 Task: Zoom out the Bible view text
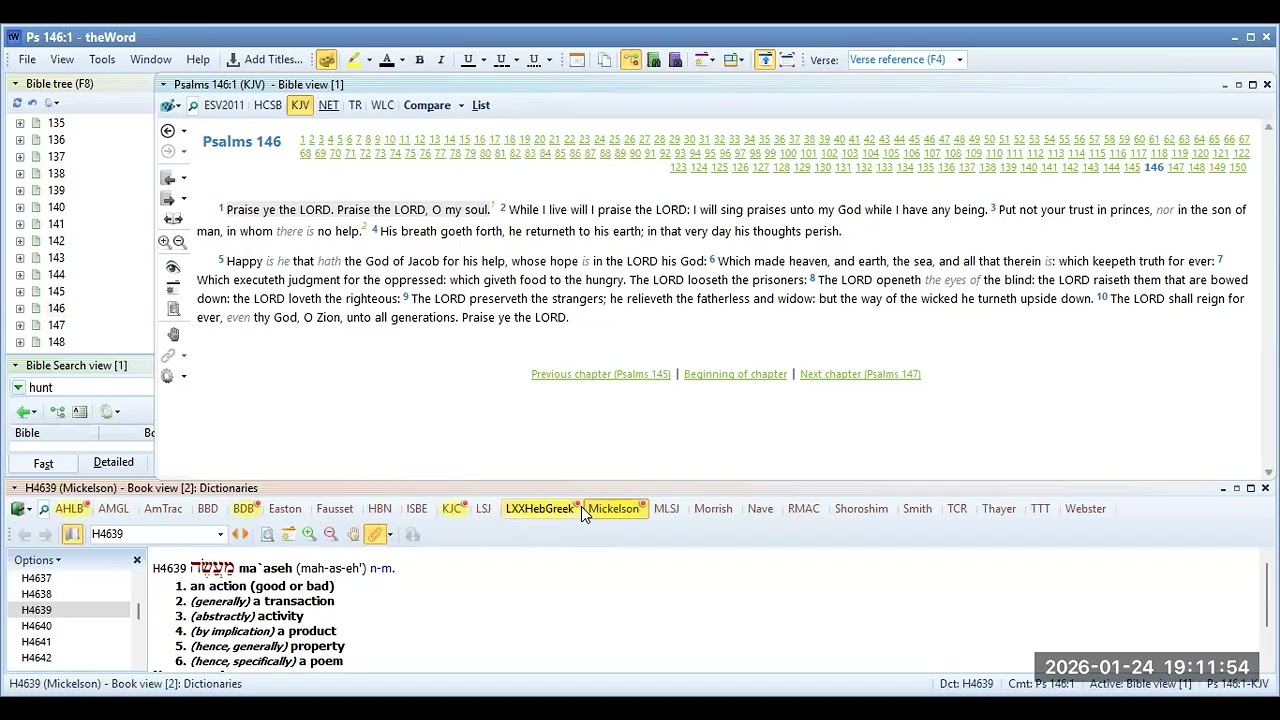coord(180,242)
